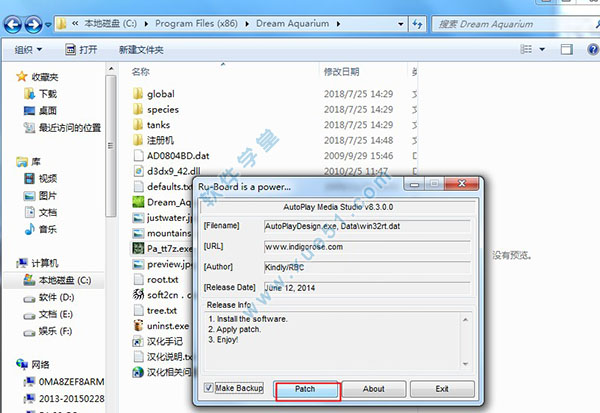Select the root.txt file
Viewport: 600px width, 413px height.
tap(156, 280)
